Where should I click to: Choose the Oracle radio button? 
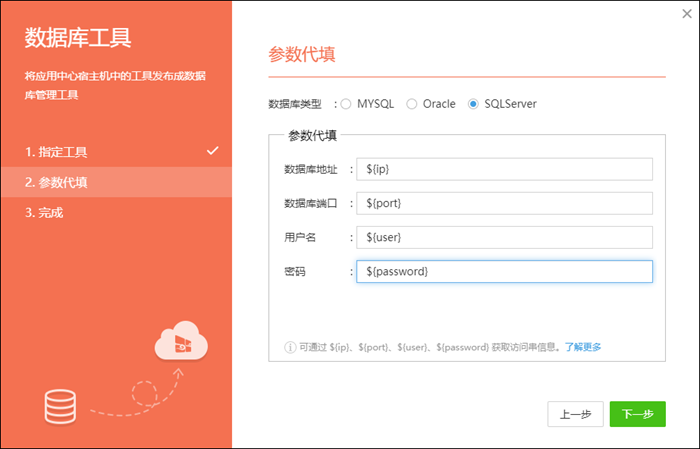[x=412, y=104]
